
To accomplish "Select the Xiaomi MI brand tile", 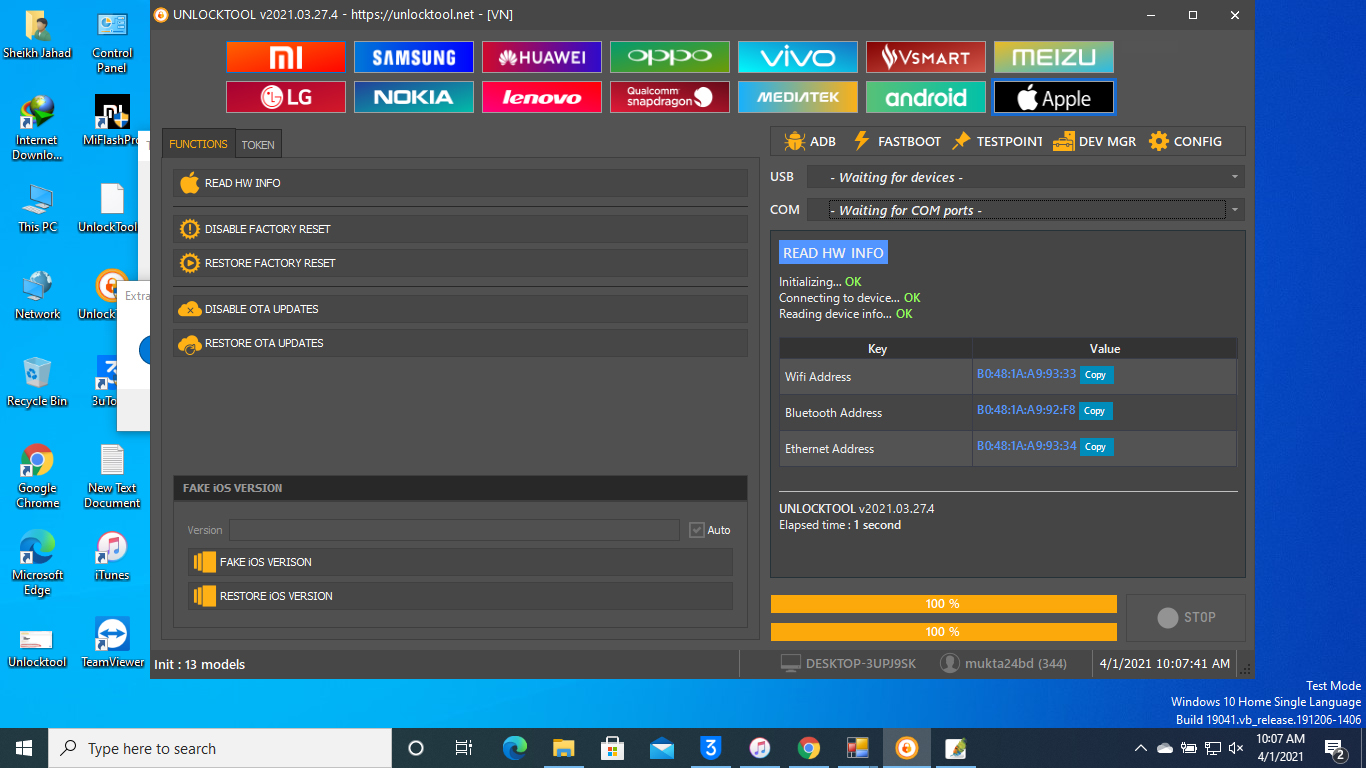I will pos(286,57).
